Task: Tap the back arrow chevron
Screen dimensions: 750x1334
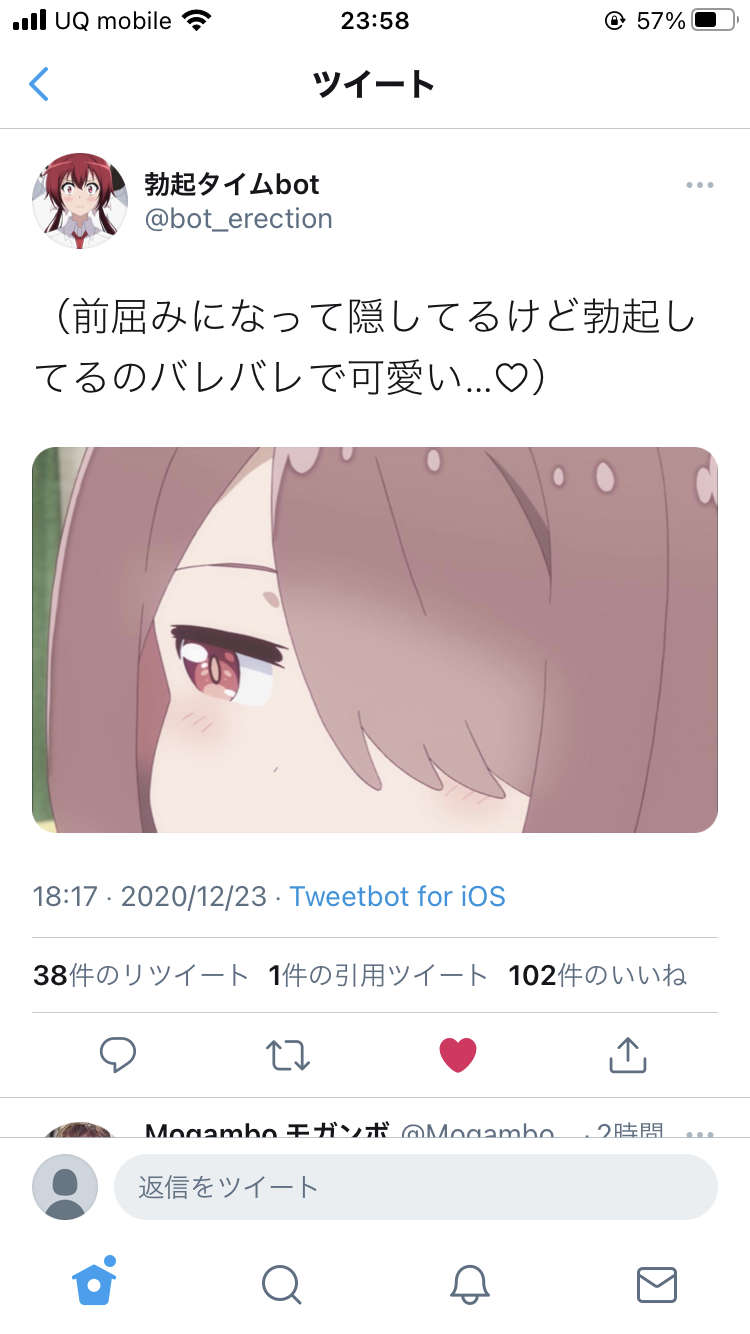Action: (39, 84)
